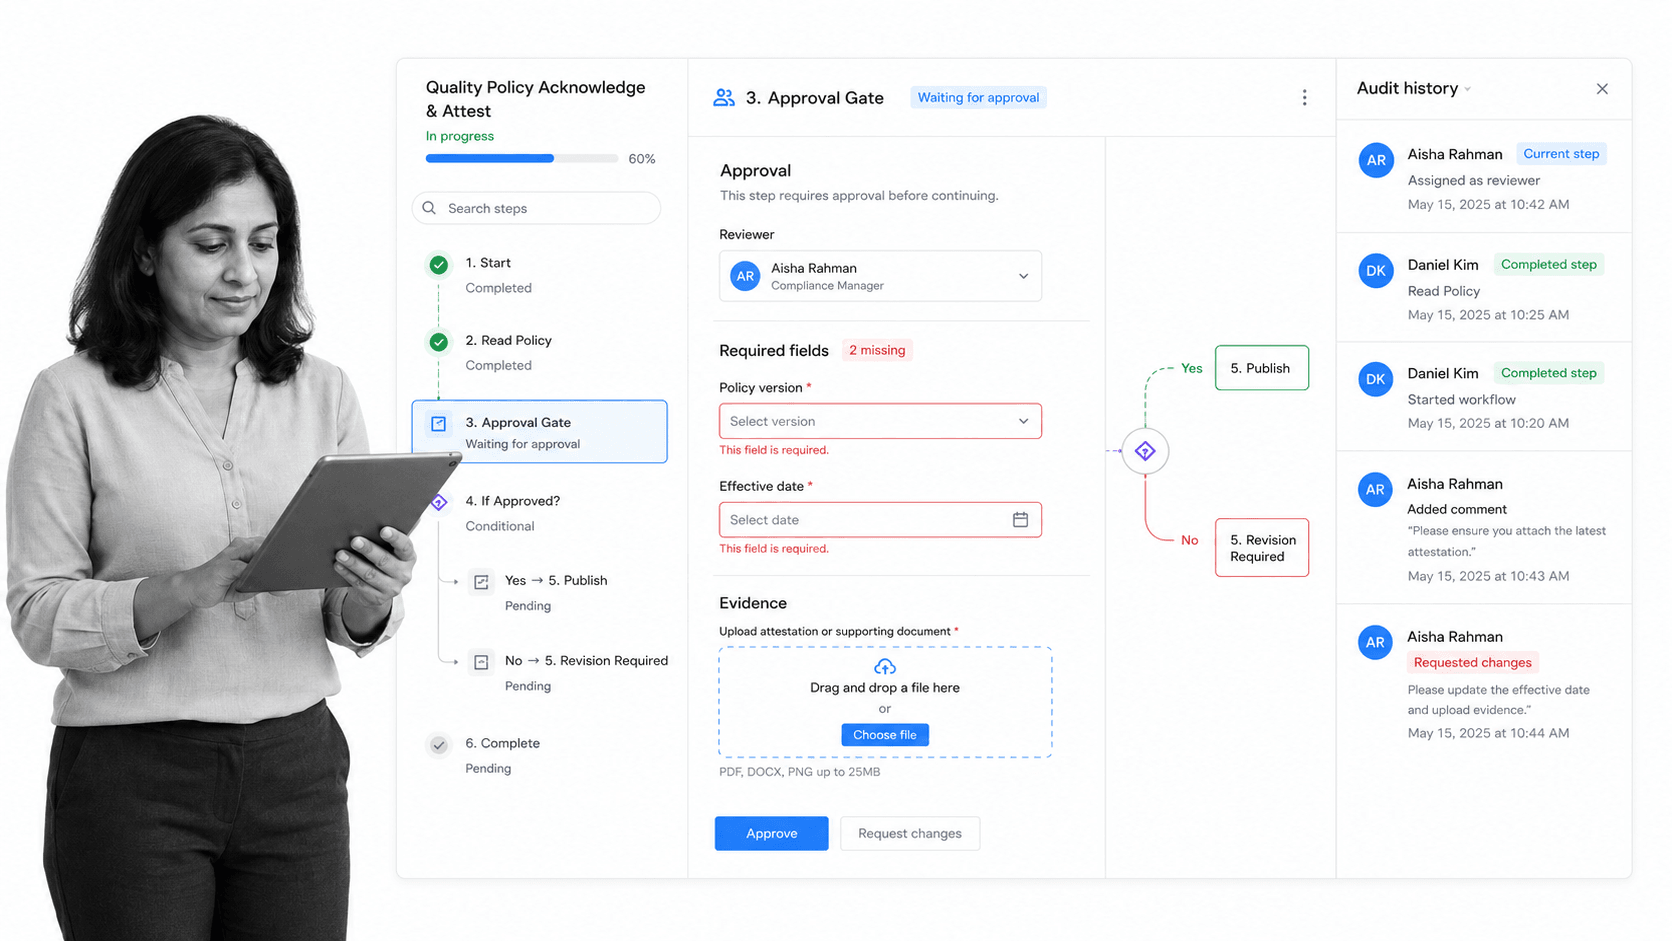
Task: Click the Effective date Select date field
Action: (880, 520)
